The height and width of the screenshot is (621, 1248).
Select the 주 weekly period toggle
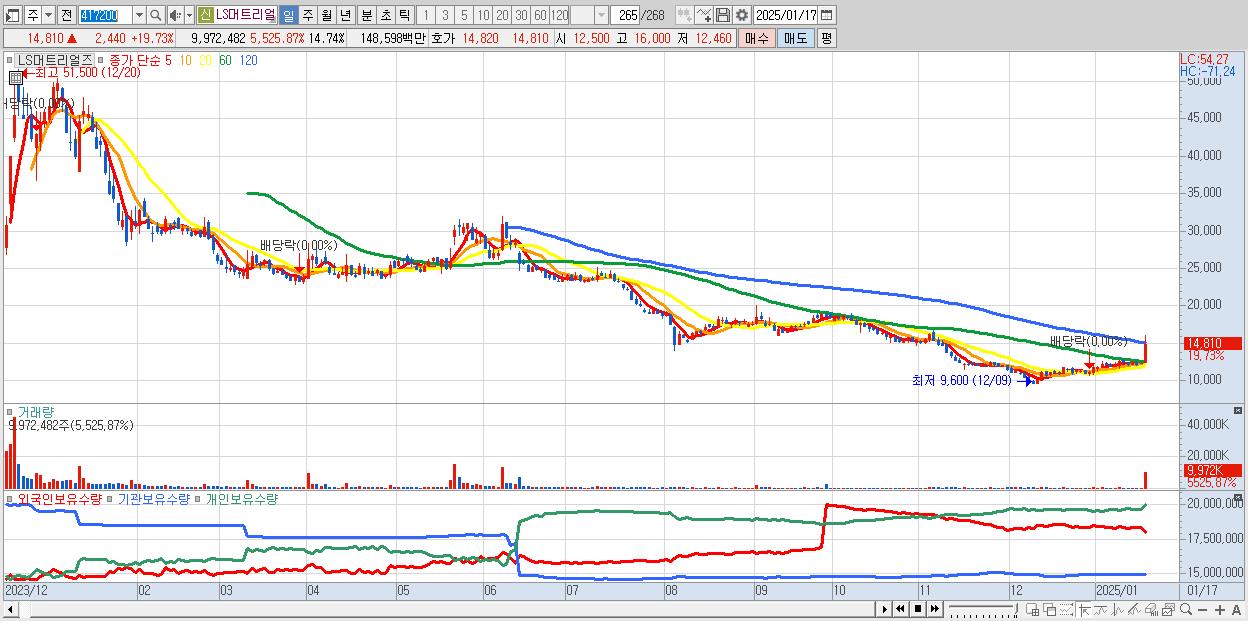(307, 15)
